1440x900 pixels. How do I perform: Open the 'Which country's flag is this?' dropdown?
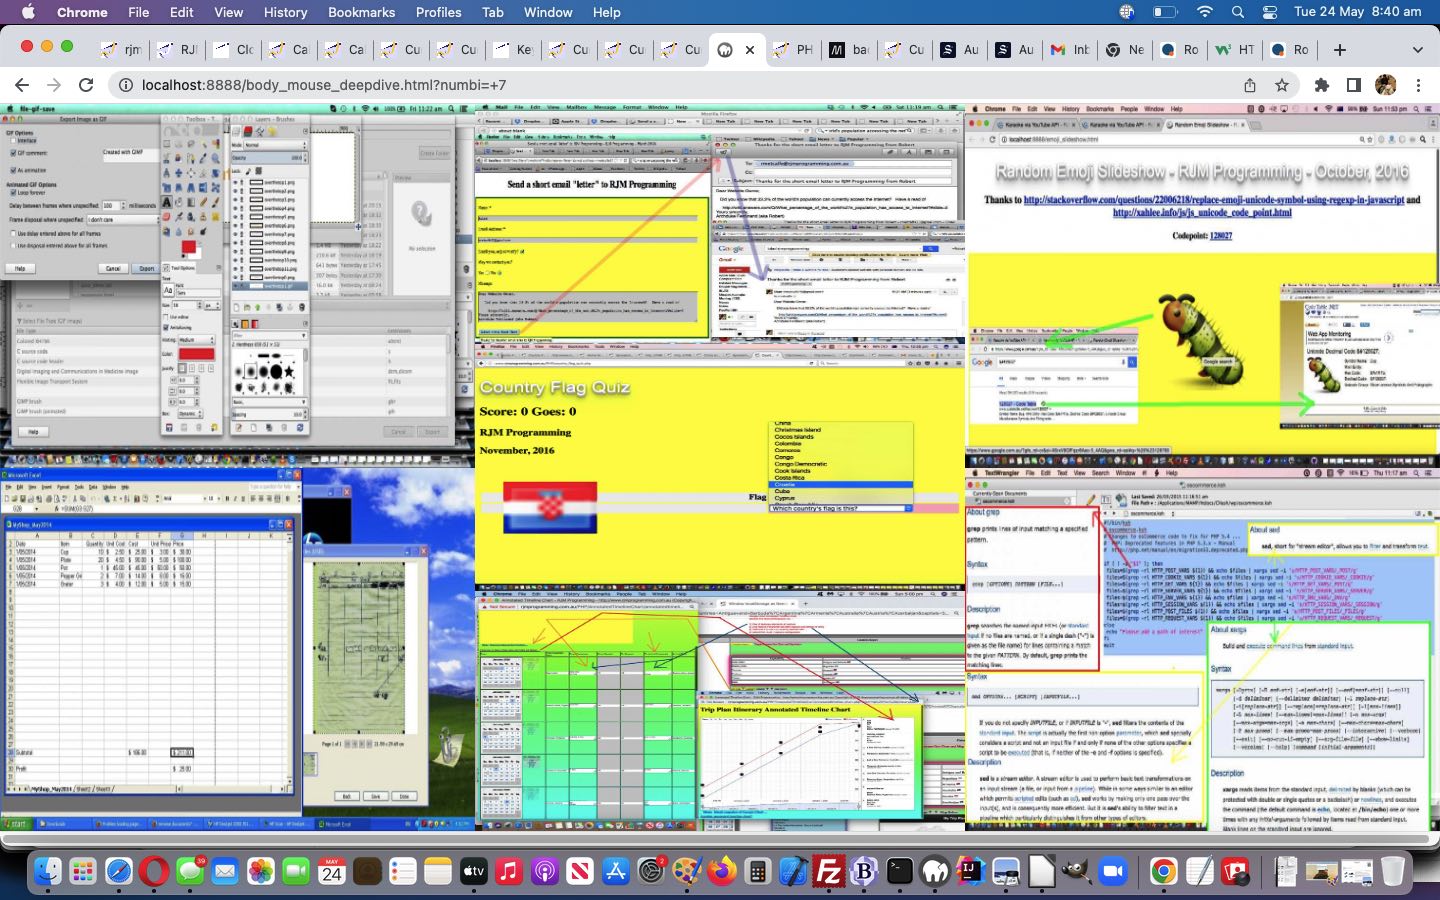(840, 508)
